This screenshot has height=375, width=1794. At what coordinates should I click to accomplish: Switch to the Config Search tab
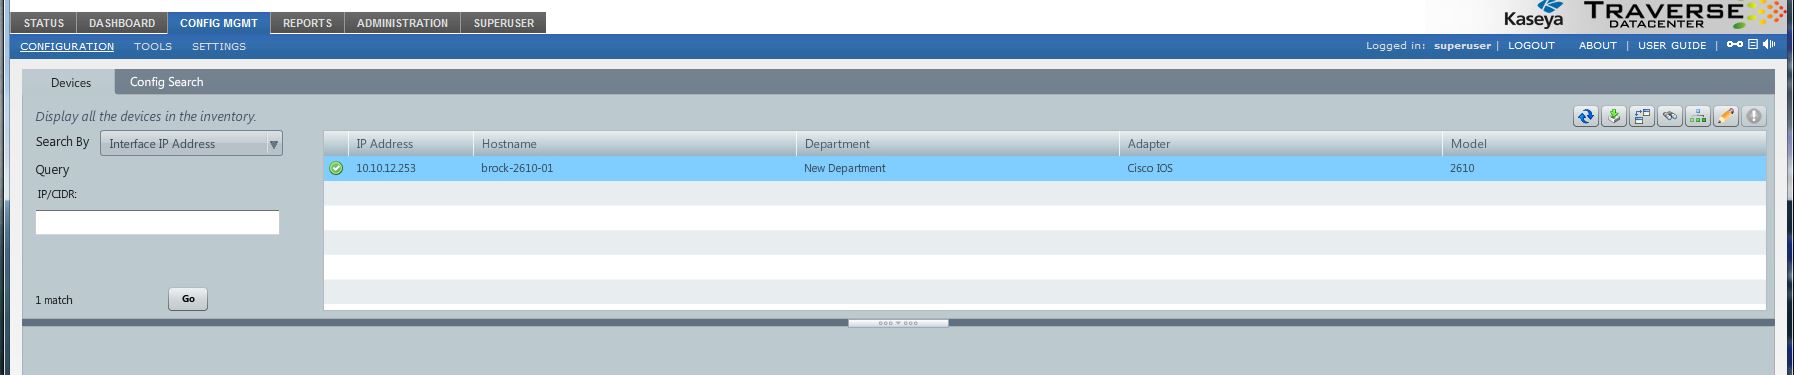[x=167, y=82]
